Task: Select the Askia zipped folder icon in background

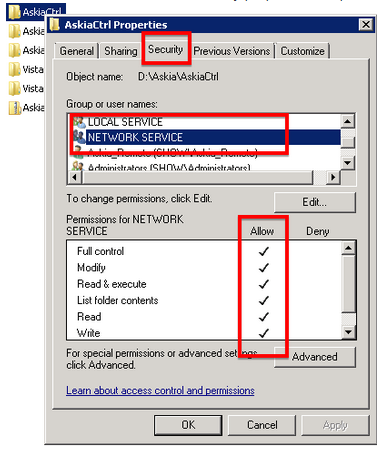Action: point(15,108)
